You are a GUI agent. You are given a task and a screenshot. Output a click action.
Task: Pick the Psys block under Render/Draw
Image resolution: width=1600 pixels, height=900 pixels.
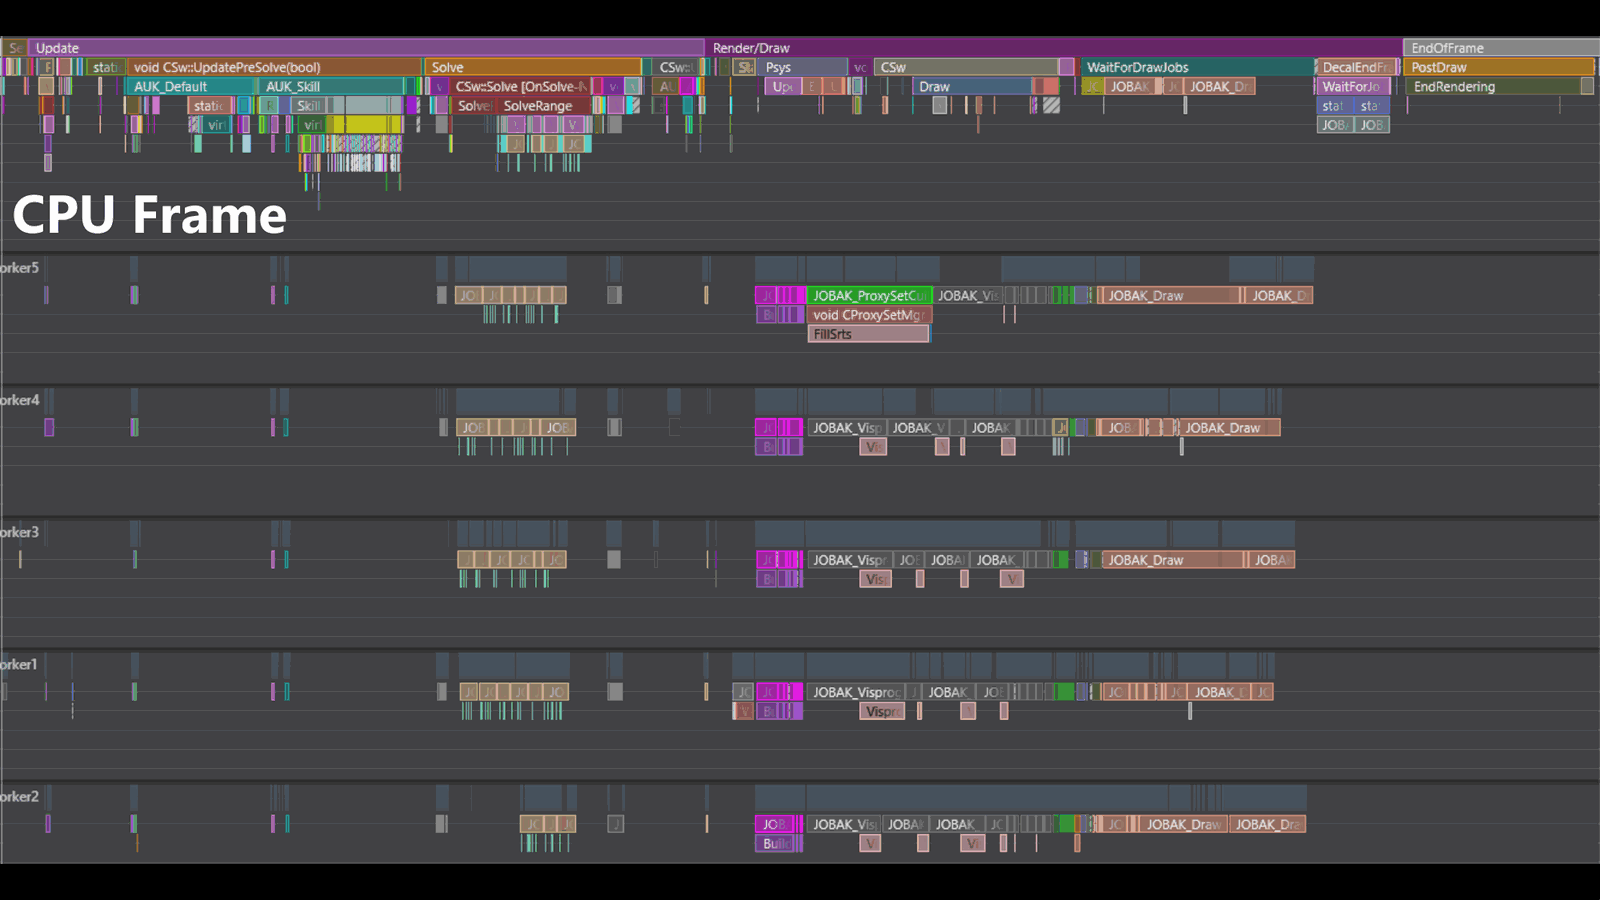coord(802,67)
